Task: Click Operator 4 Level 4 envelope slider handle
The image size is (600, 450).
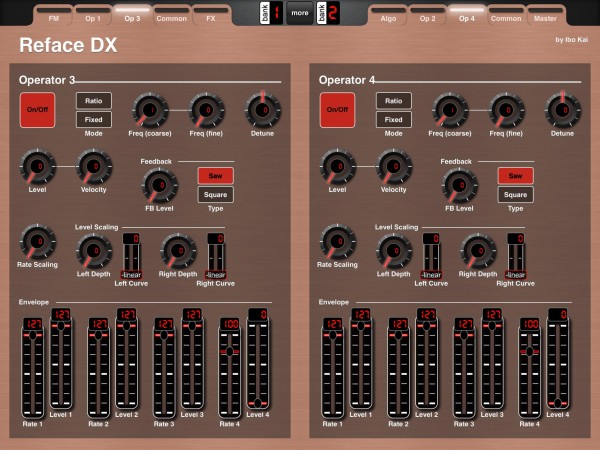Action: (558, 403)
